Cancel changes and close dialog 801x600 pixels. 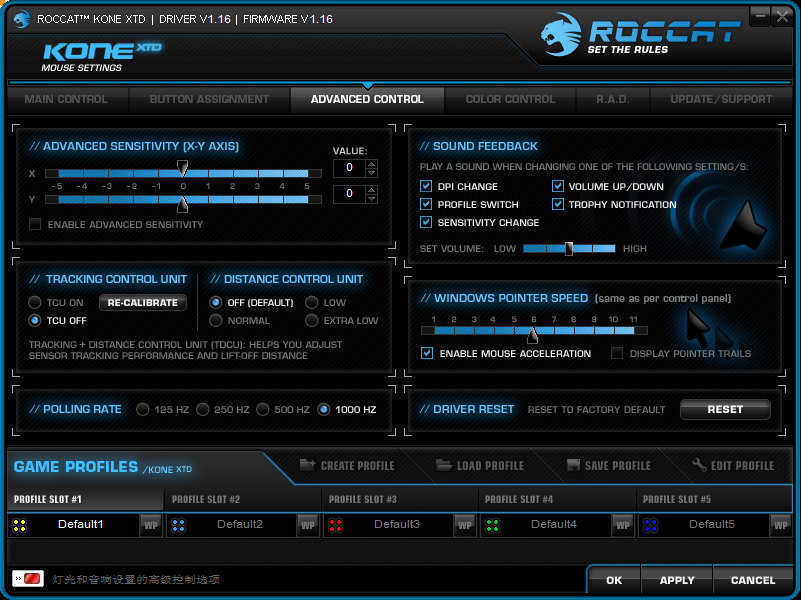[753, 580]
